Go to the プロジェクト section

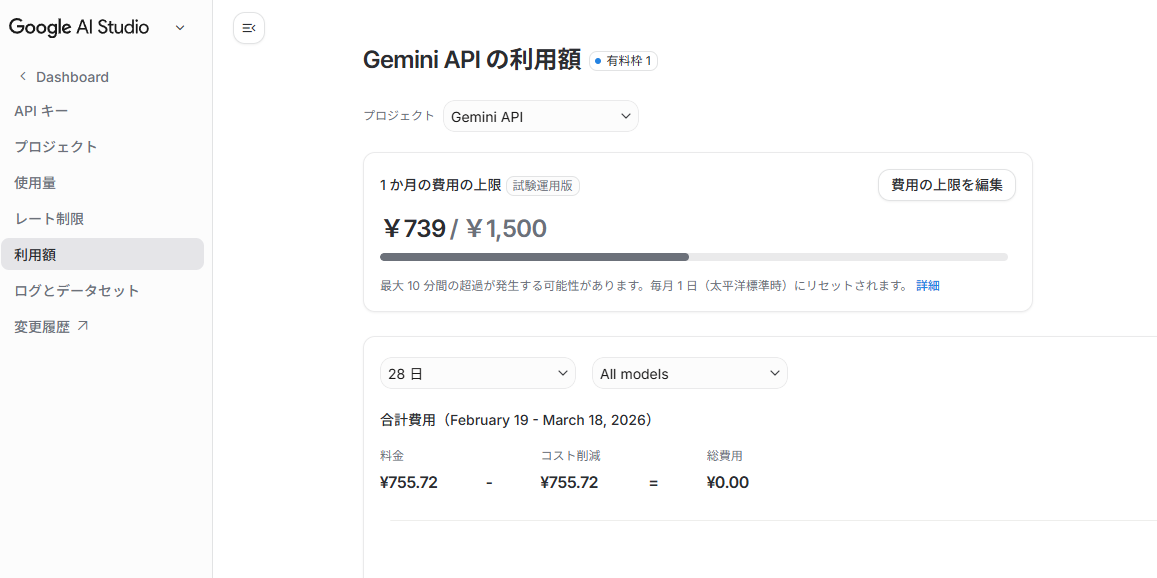click(x=57, y=146)
